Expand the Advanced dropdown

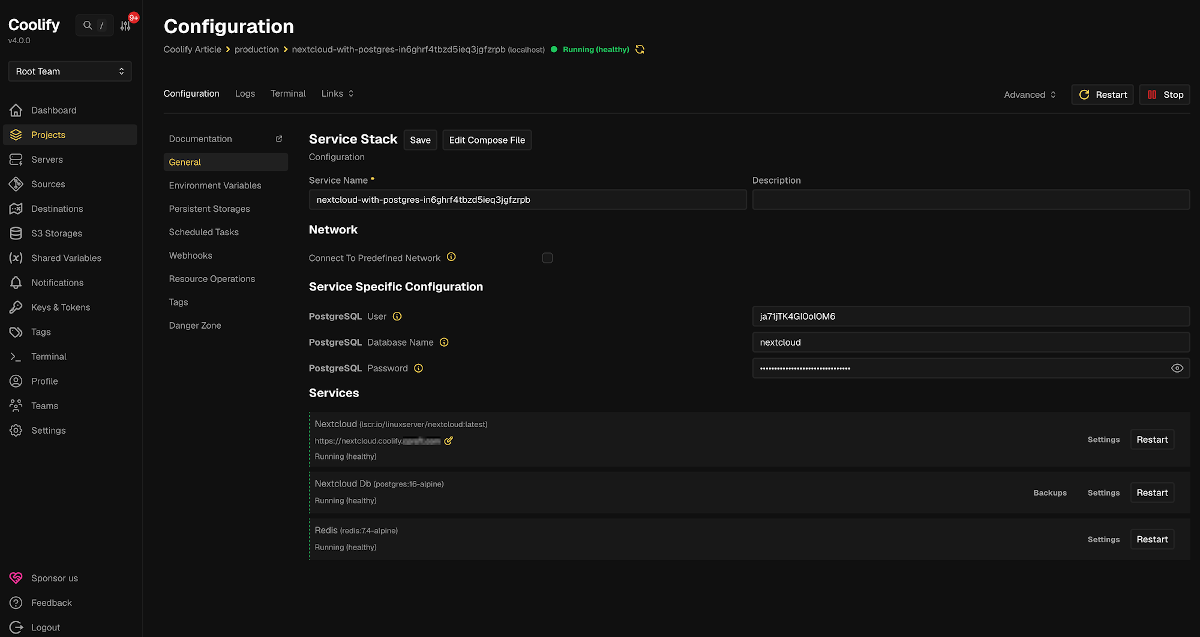click(1030, 95)
